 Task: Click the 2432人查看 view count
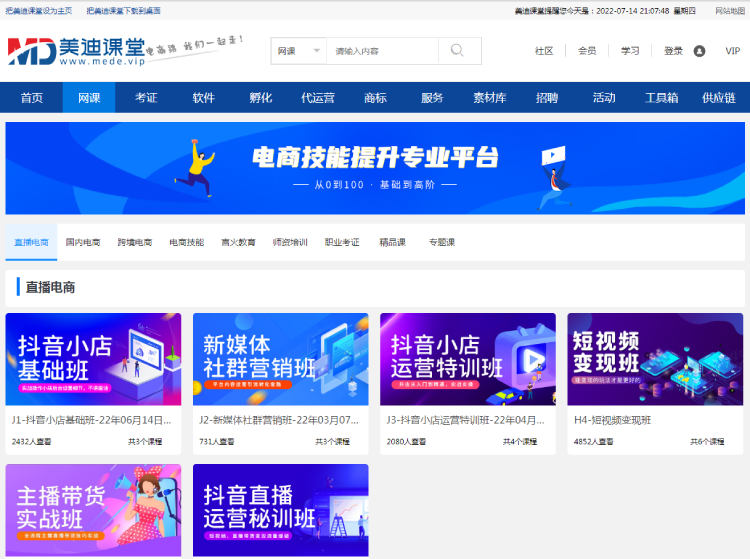point(32,441)
